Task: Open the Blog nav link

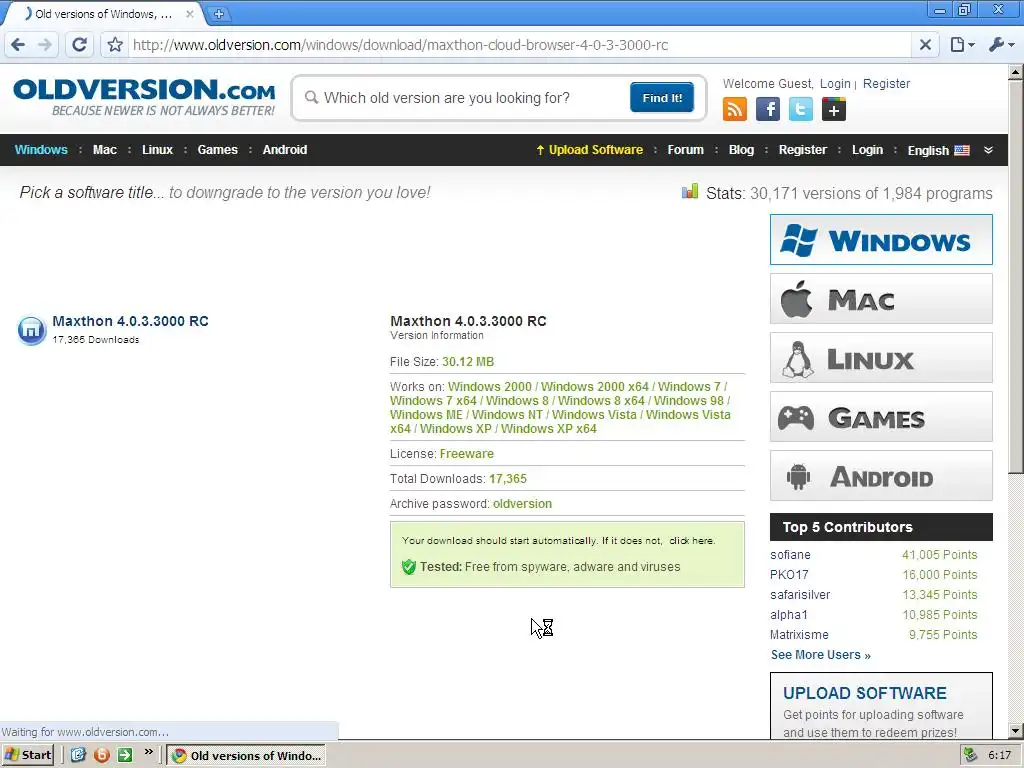Action: point(741,150)
